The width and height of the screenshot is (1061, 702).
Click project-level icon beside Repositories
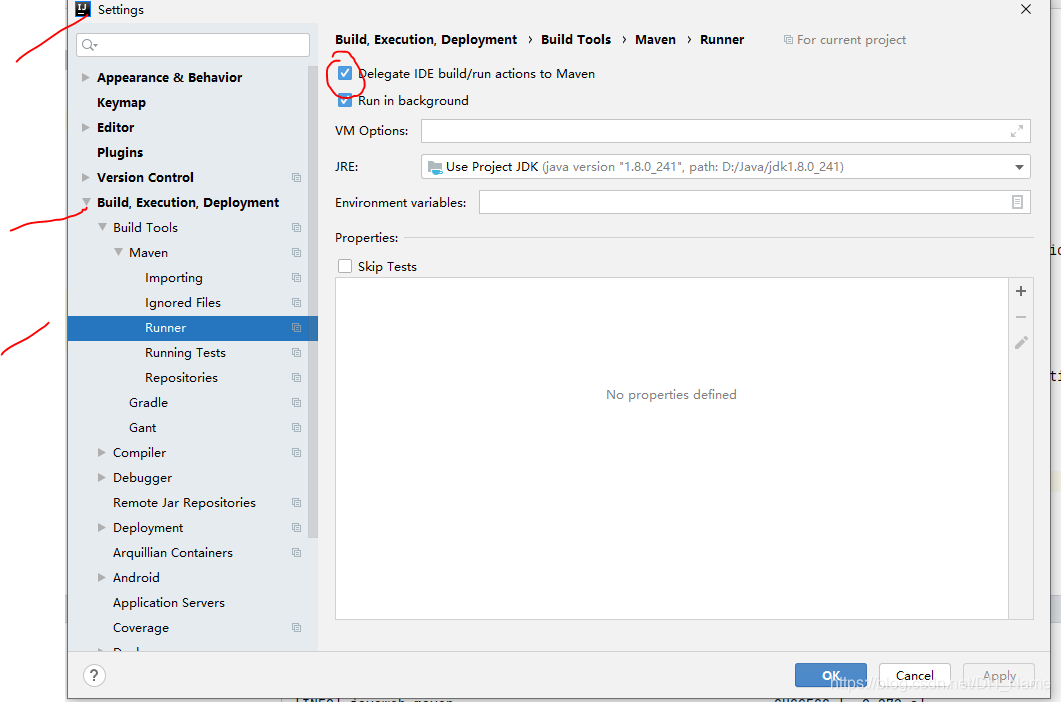296,378
